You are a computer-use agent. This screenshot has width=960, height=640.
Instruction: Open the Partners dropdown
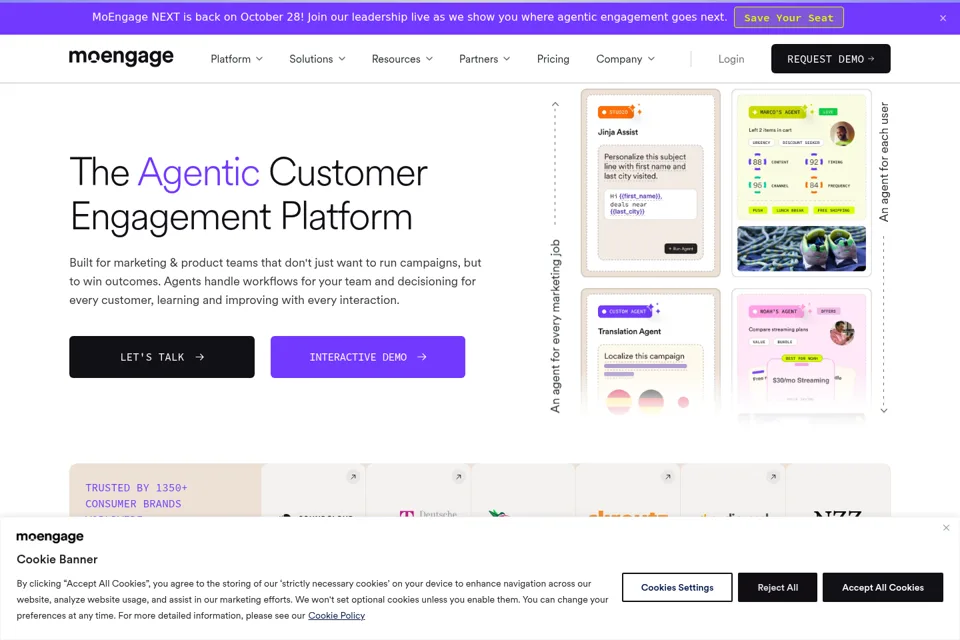484,59
